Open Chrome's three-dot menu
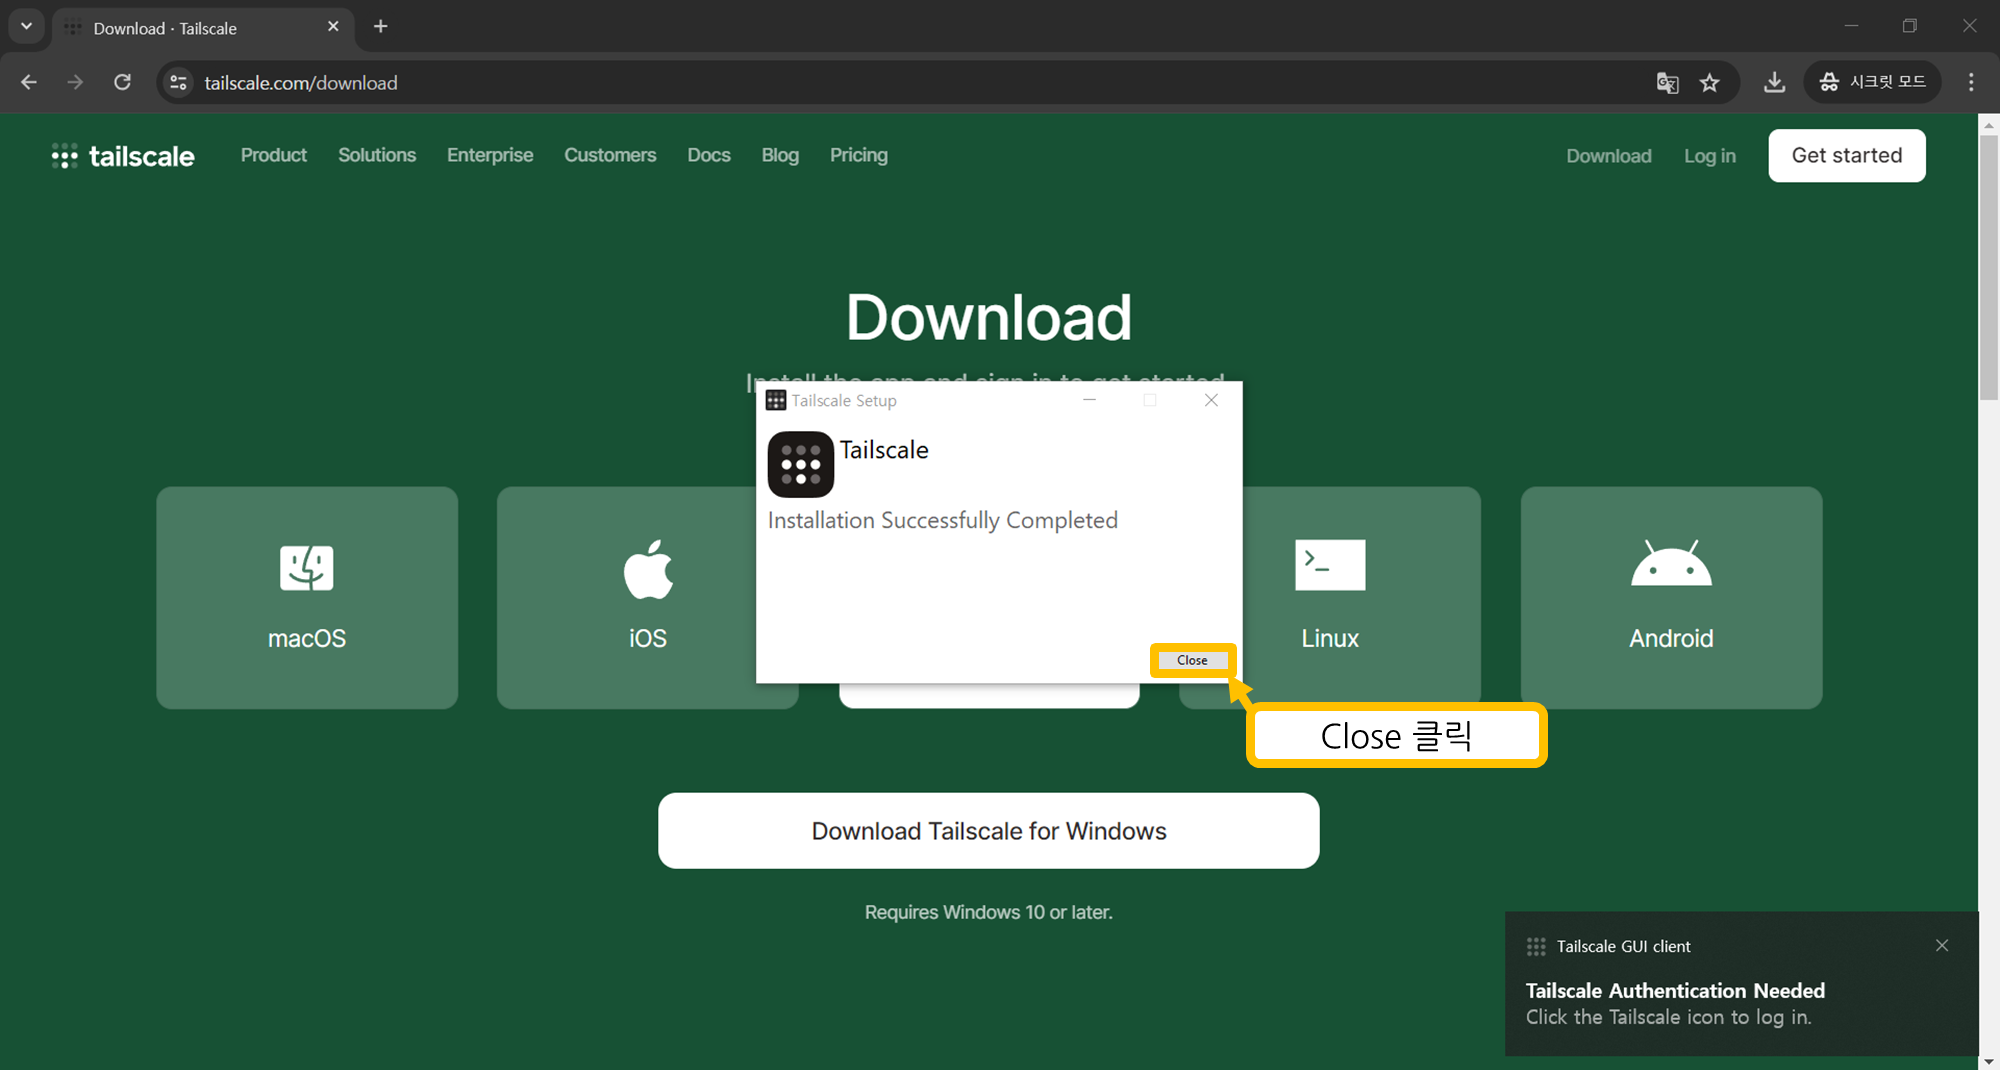 click(x=1971, y=82)
